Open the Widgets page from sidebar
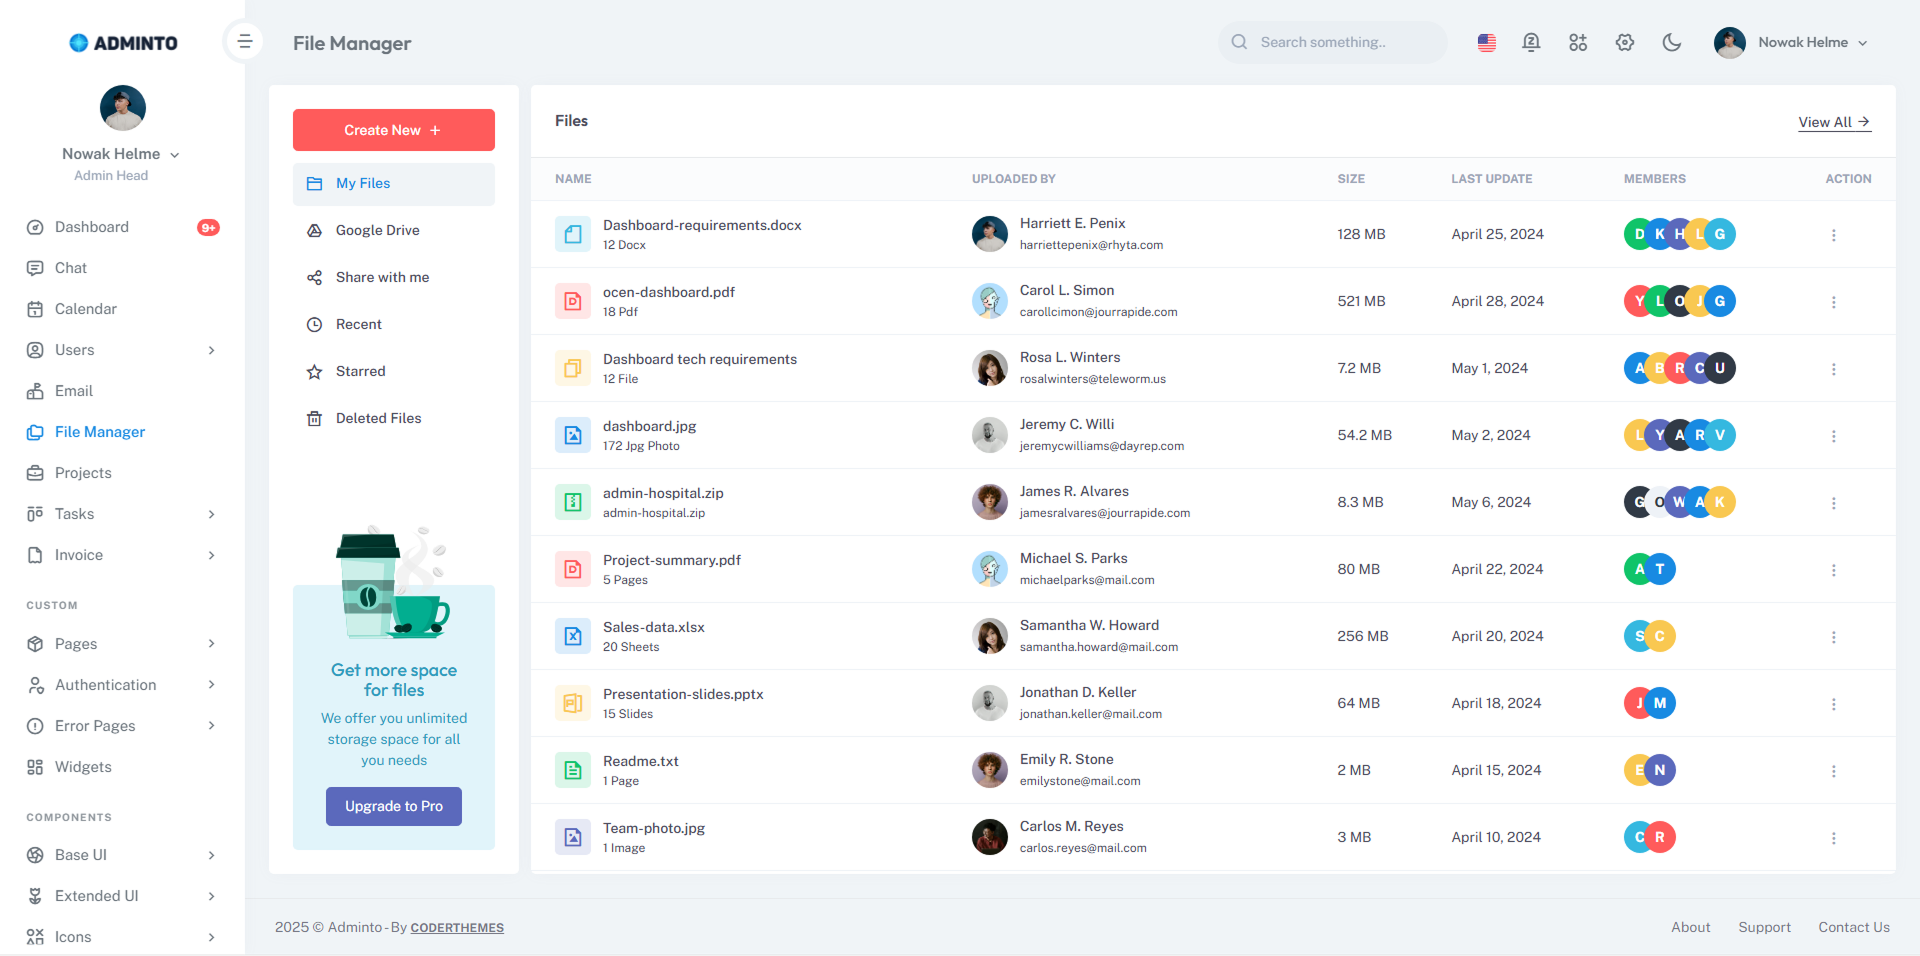This screenshot has width=1920, height=956. [83, 767]
